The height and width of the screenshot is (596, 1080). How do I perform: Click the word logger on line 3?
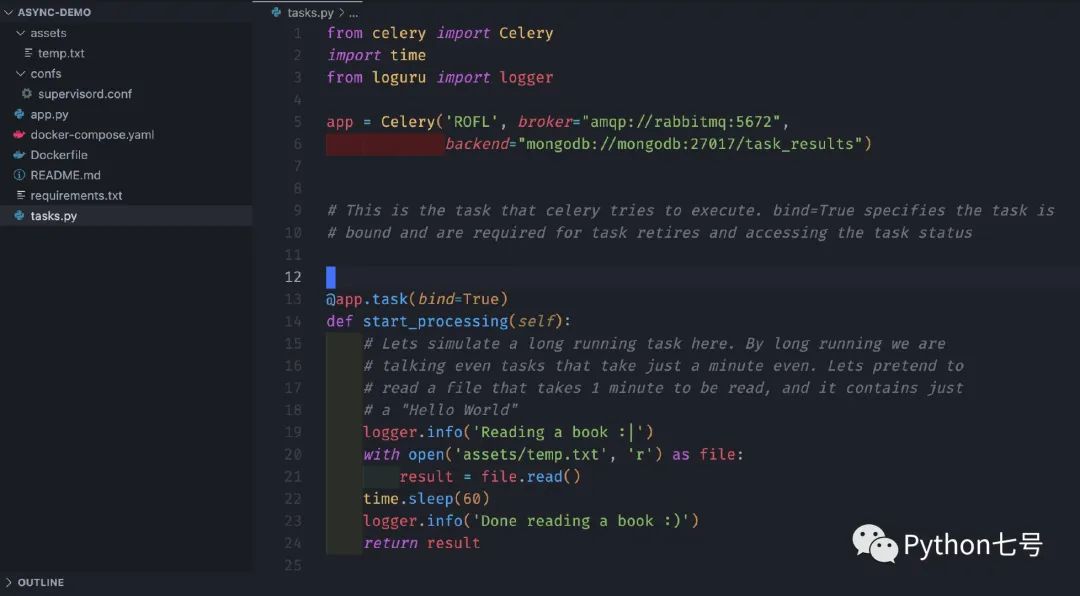[x=526, y=77]
